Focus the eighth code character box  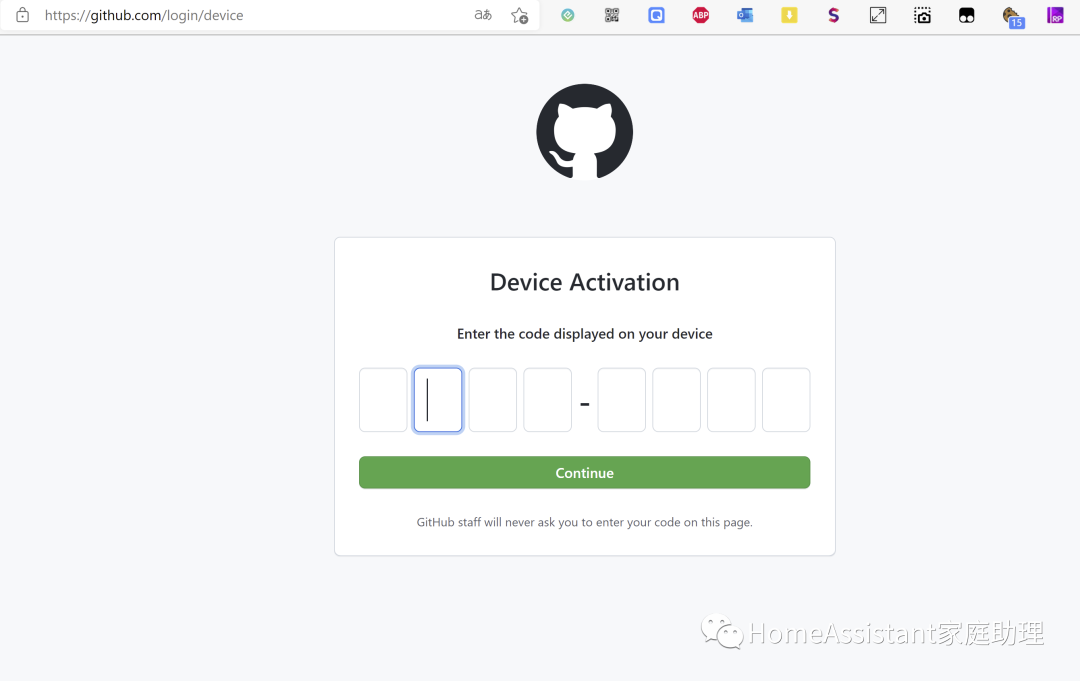click(786, 400)
